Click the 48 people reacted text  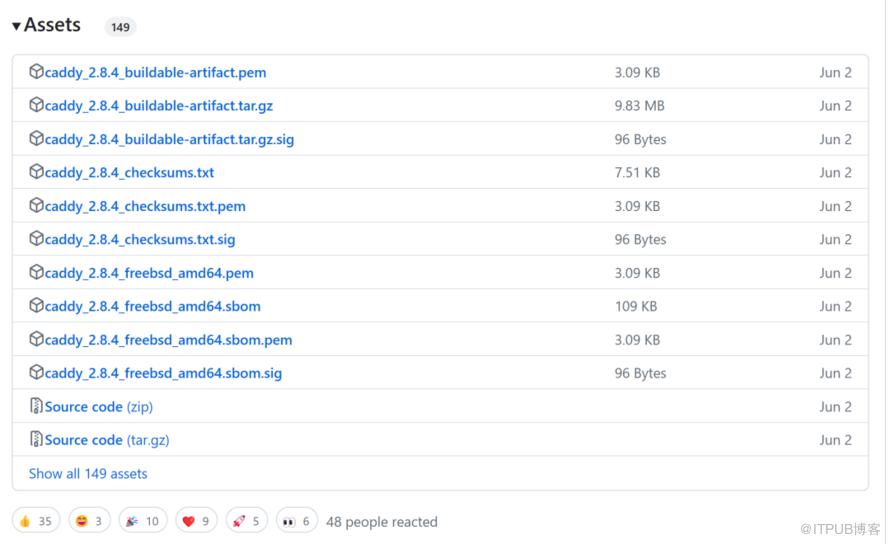click(381, 522)
